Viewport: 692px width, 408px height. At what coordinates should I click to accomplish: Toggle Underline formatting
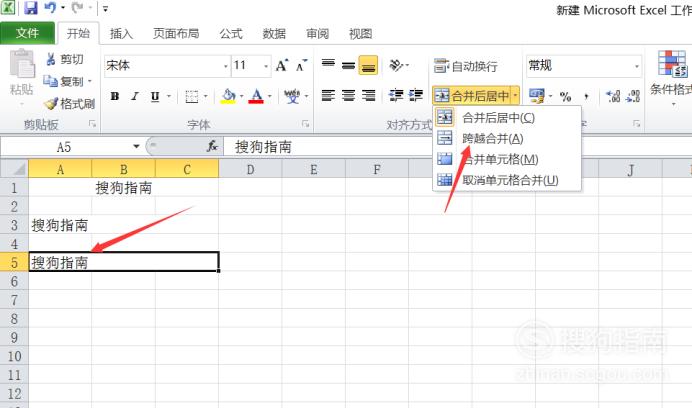(x=155, y=96)
